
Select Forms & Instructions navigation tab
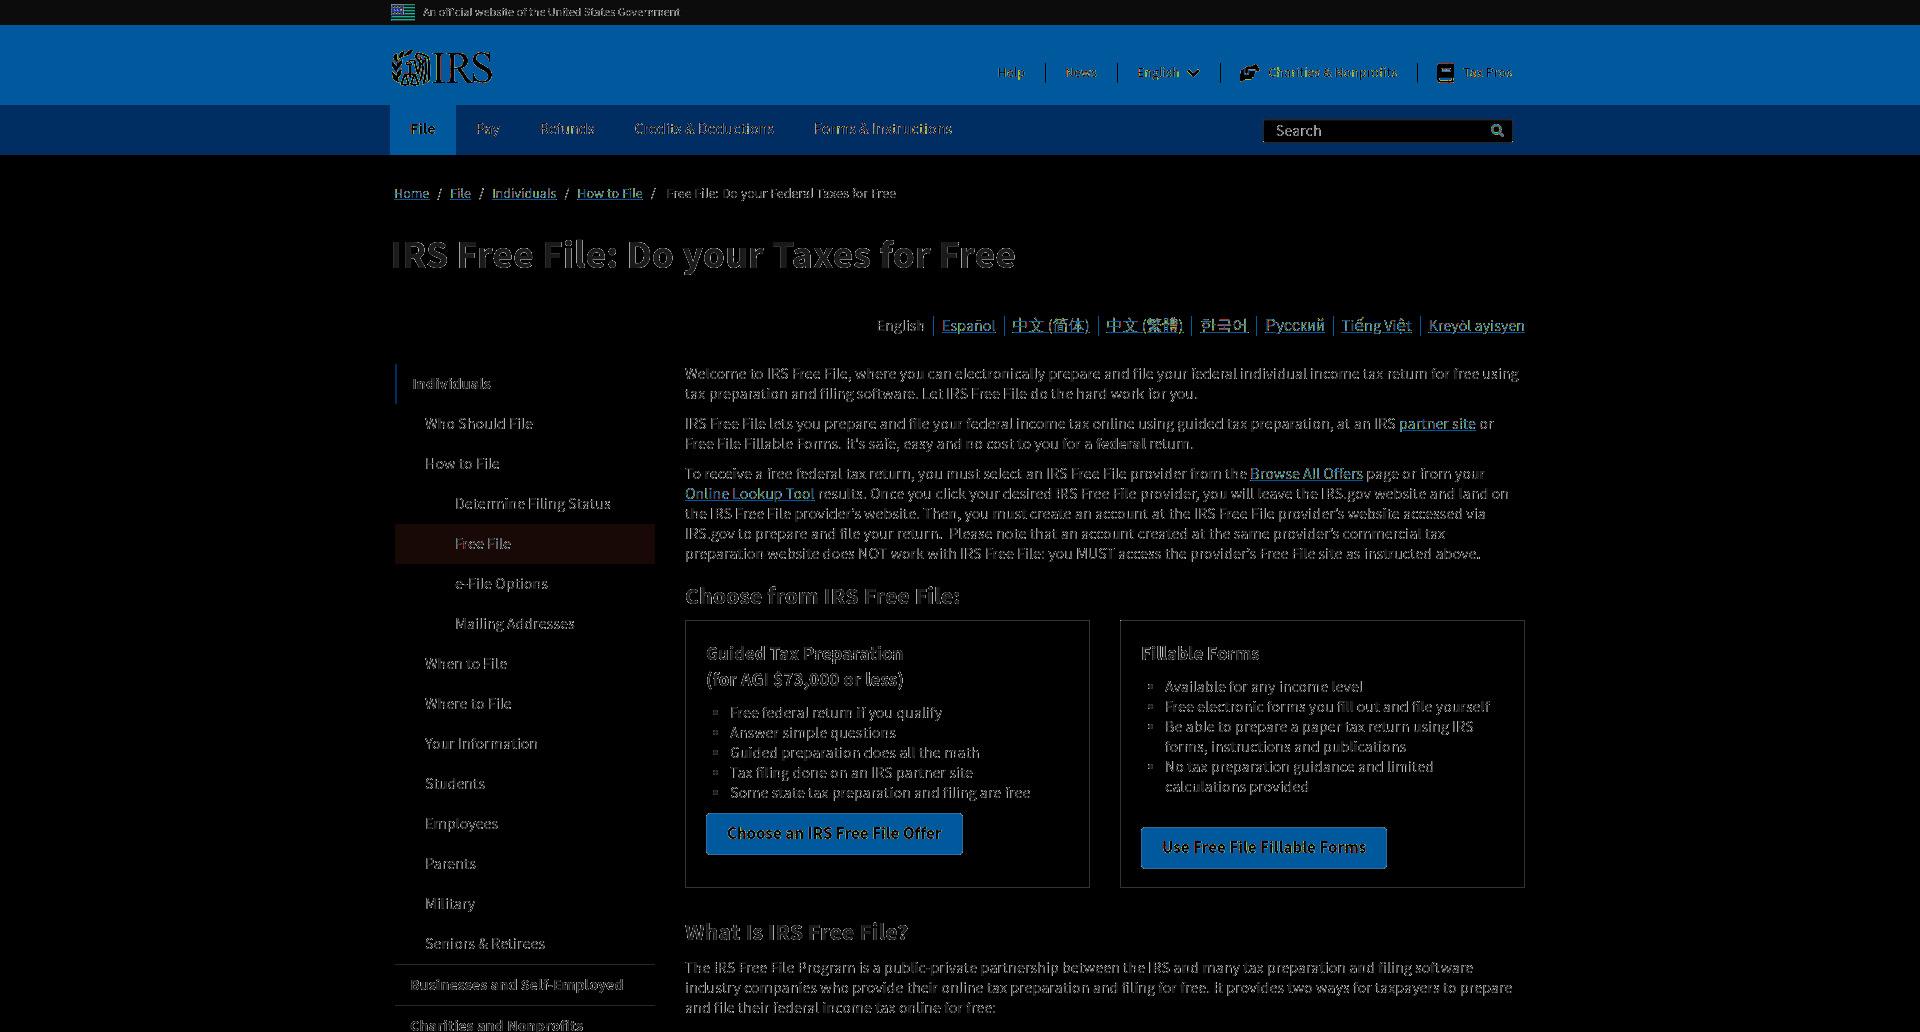click(x=882, y=129)
